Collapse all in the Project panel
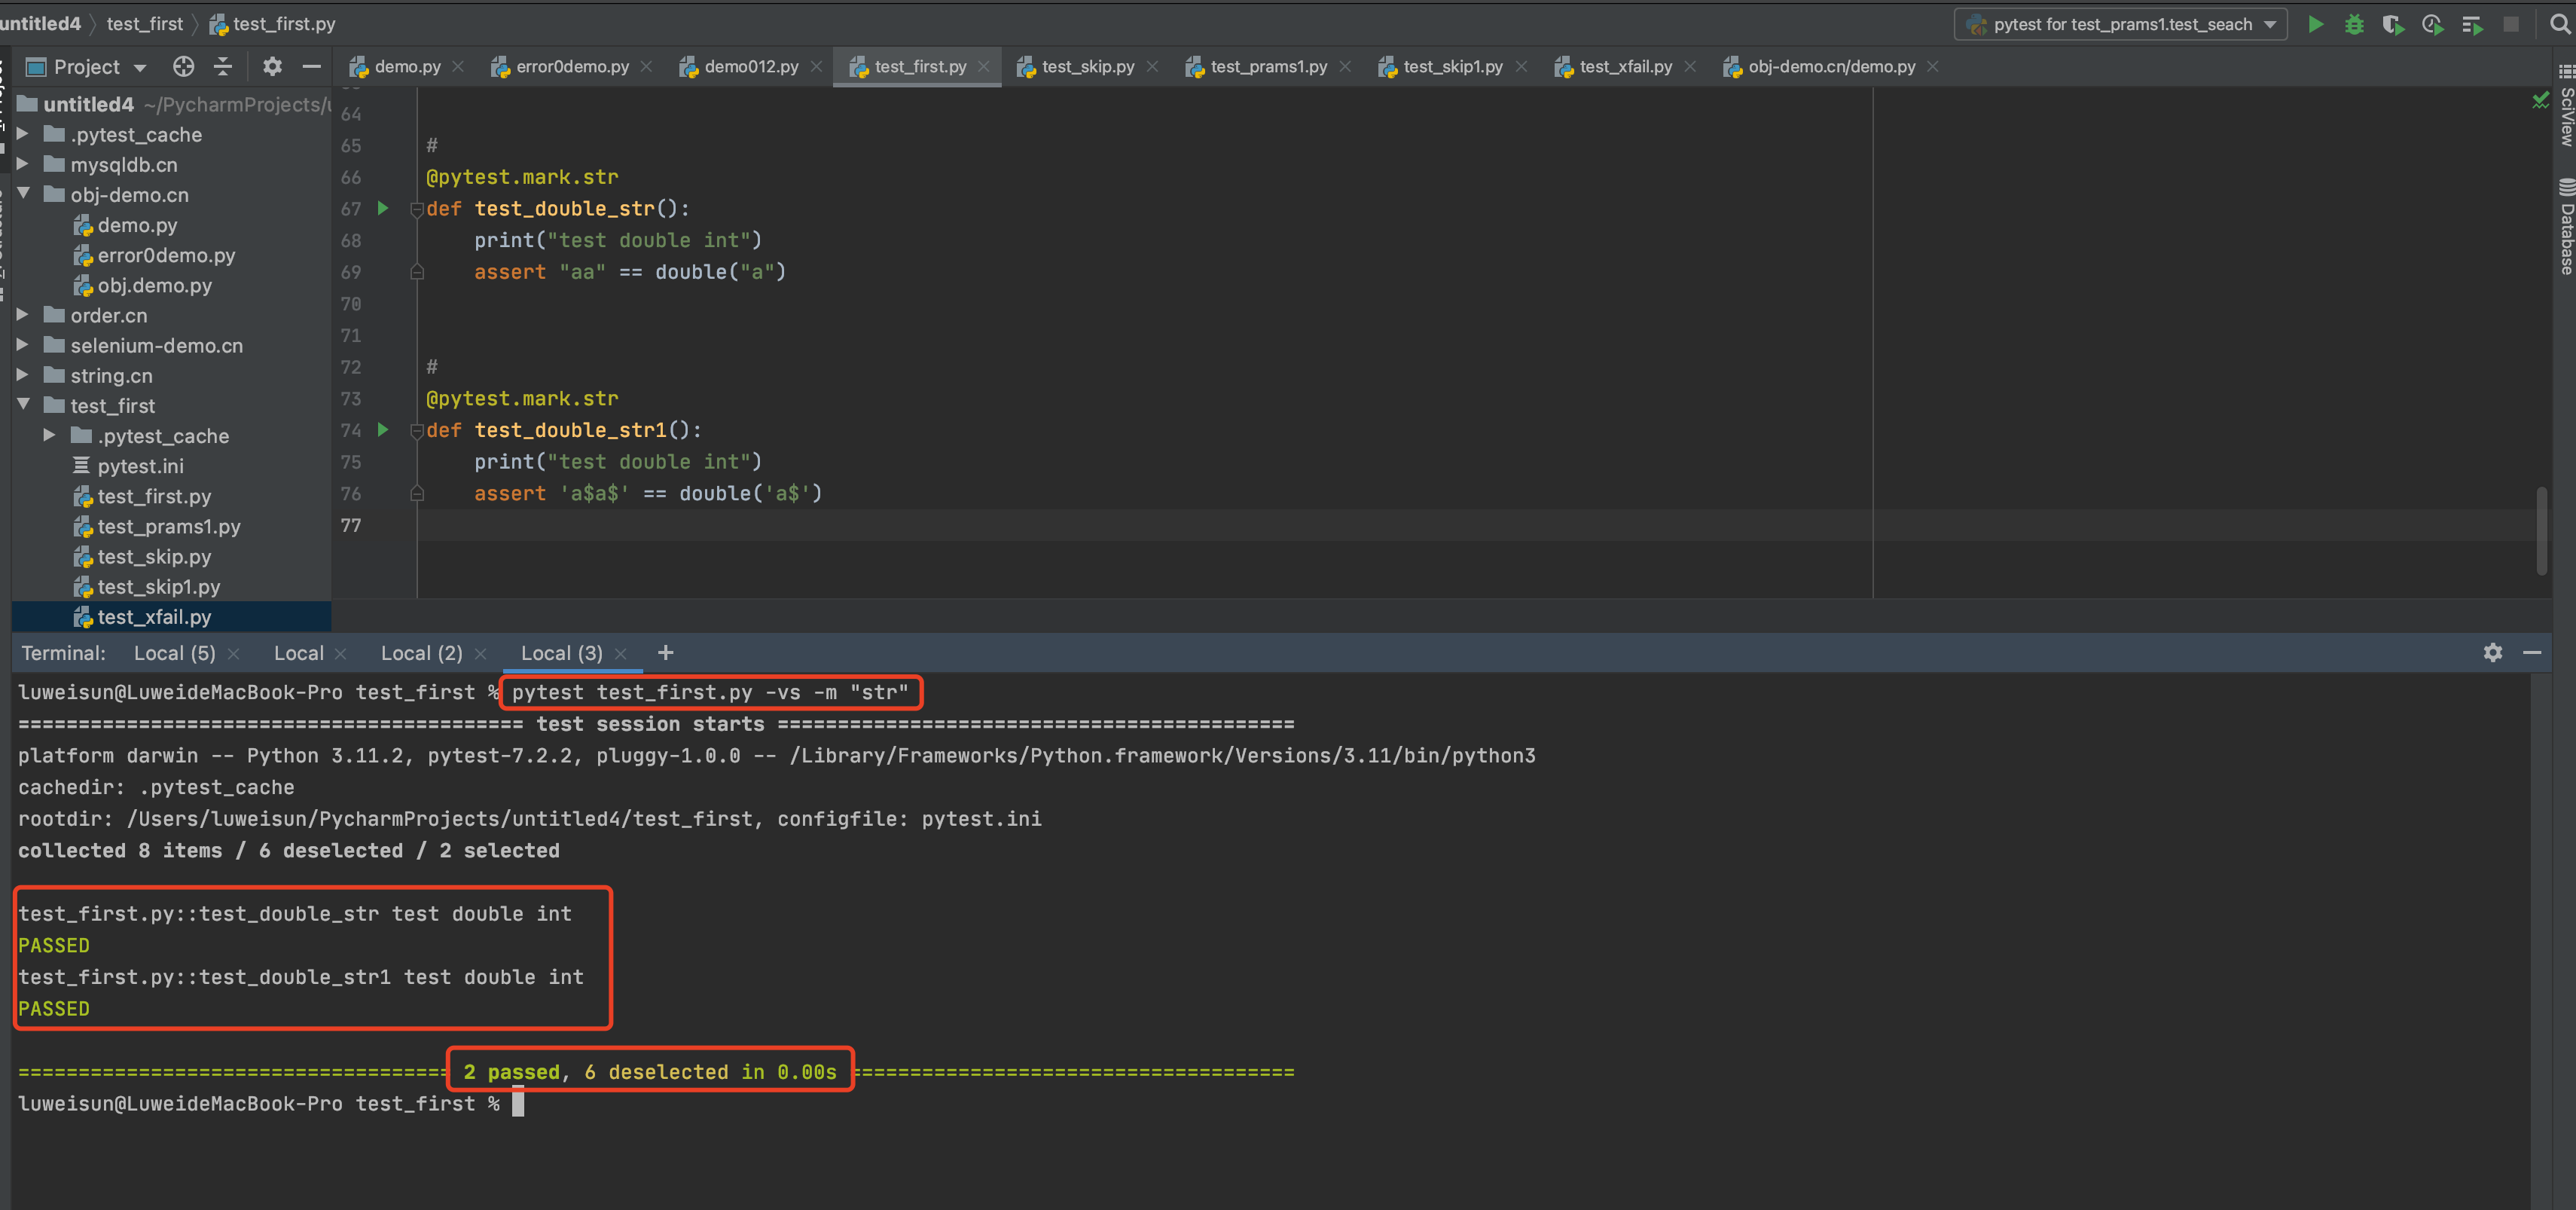 (223, 66)
